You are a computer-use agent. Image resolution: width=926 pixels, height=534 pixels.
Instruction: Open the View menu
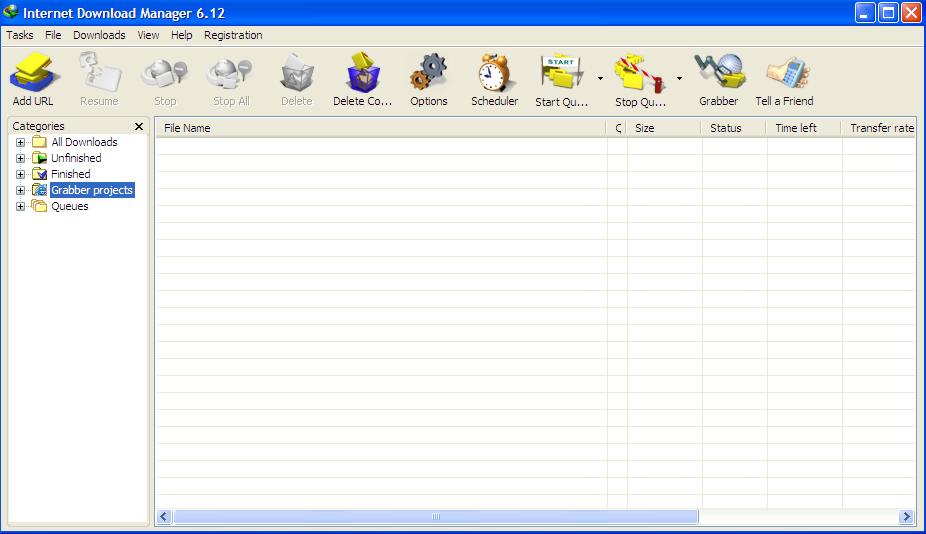(x=148, y=35)
